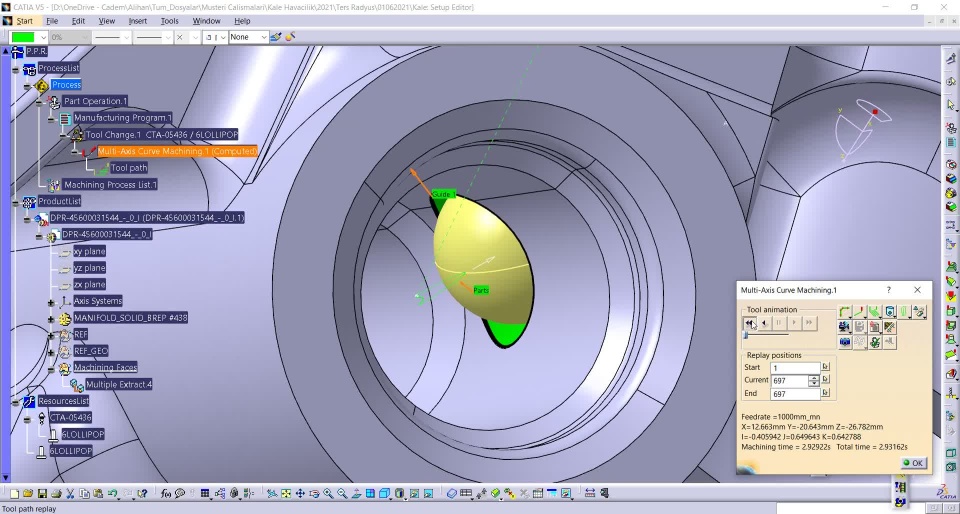Collapse the ResourcesList tree node
The height and width of the screenshot is (514, 960).
pos(15,401)
